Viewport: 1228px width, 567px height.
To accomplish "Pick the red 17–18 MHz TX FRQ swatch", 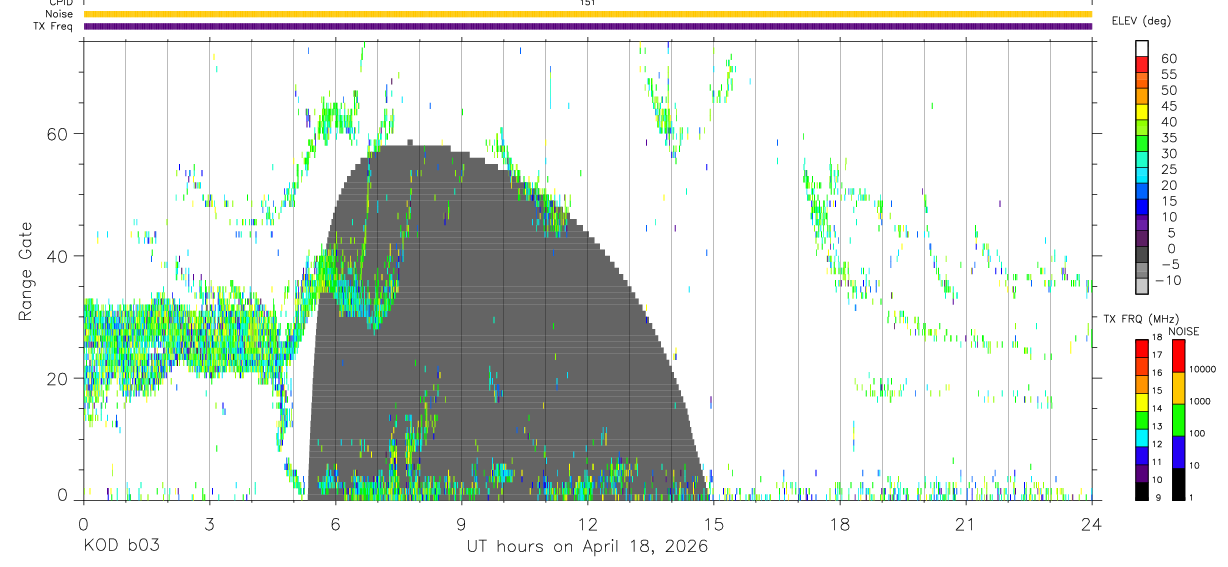I will (1142, 348).
